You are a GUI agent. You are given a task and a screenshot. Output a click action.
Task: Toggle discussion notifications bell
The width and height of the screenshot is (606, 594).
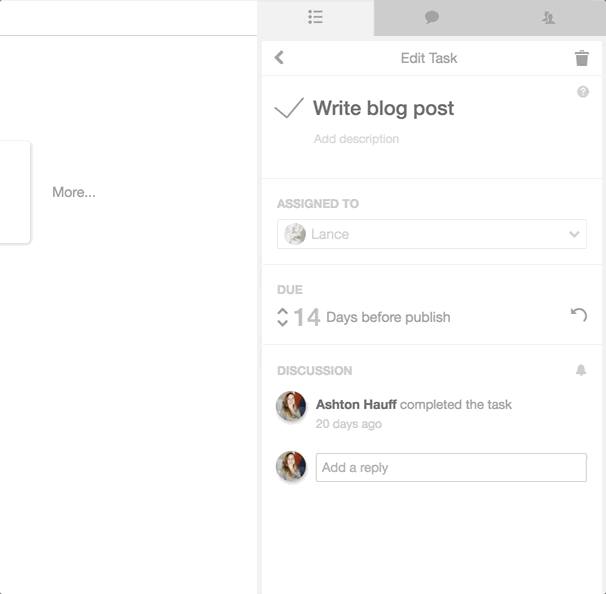(581, 370)
